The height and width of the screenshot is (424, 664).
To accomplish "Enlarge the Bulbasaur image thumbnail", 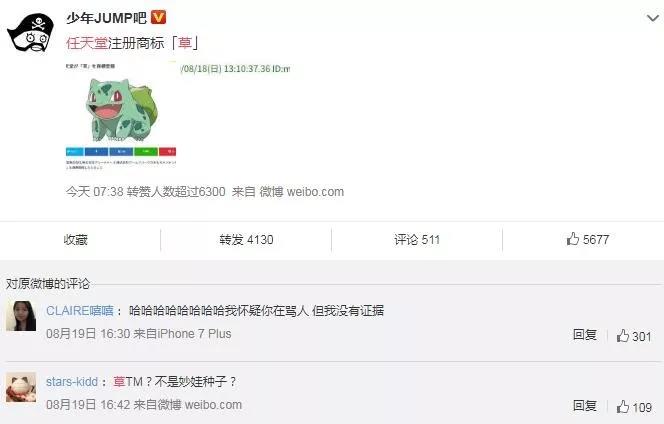I will coord(121,115).
